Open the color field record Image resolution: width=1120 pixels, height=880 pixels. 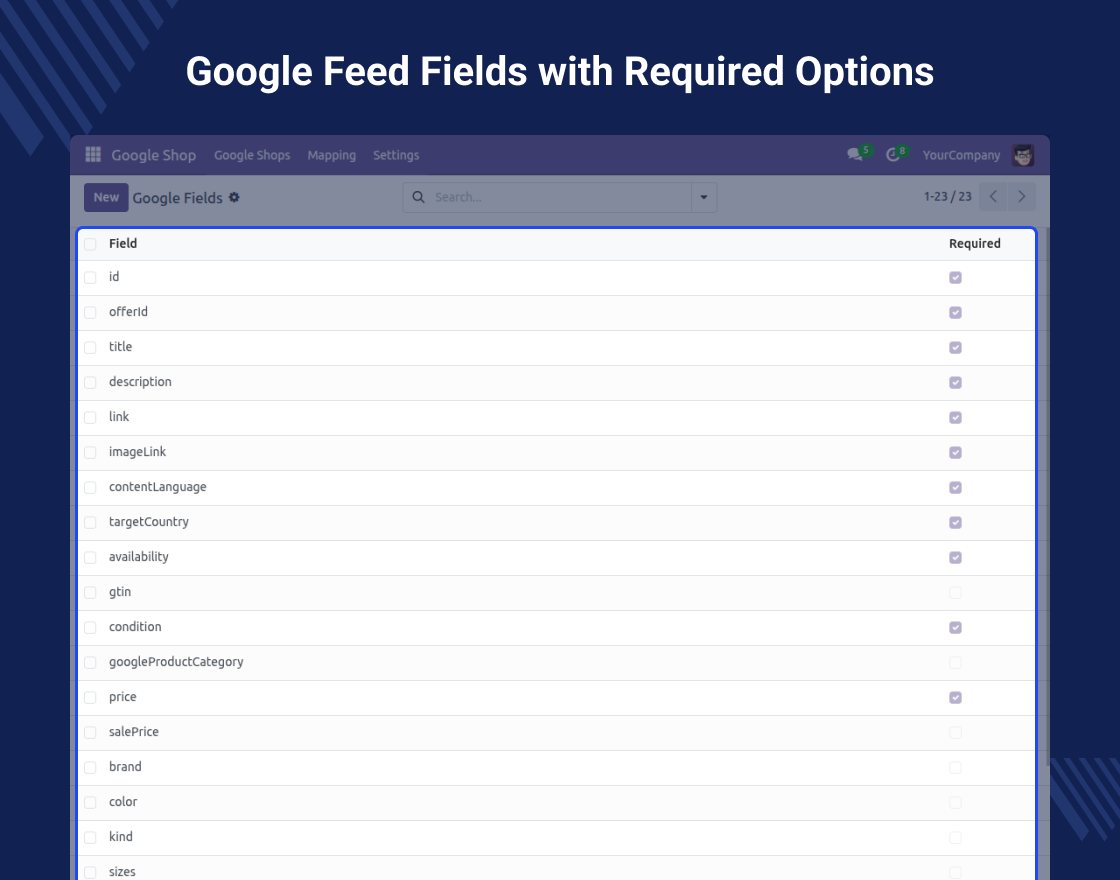coord(123,801)
